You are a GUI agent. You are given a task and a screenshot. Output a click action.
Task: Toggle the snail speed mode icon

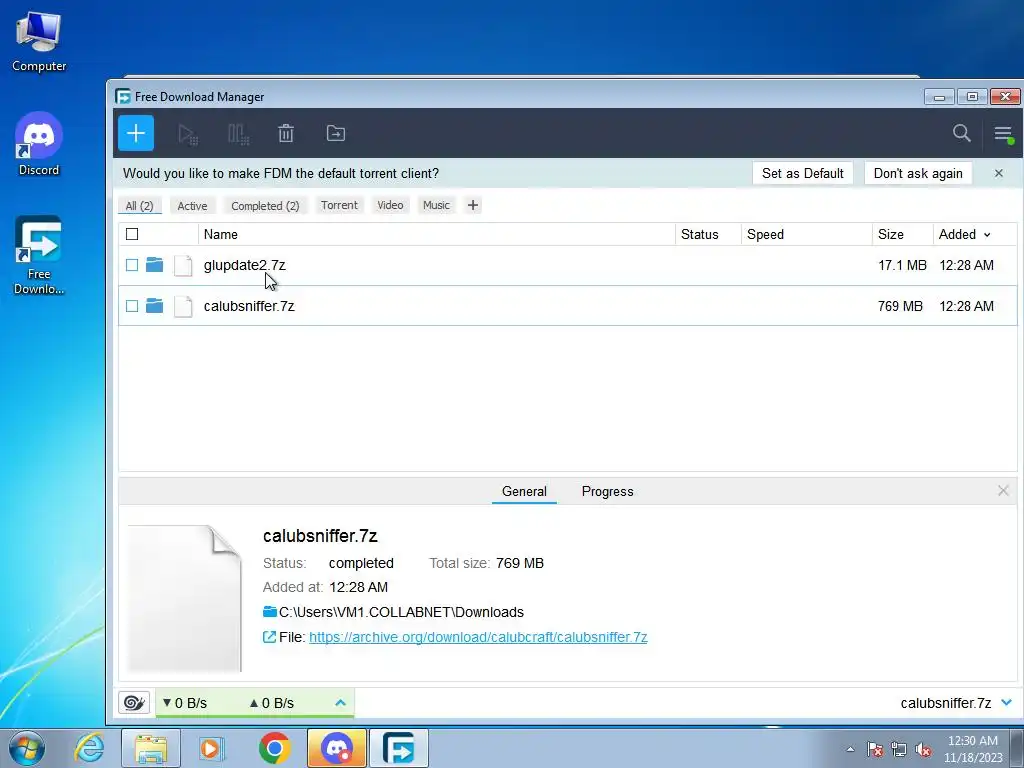tap(134, 703)
